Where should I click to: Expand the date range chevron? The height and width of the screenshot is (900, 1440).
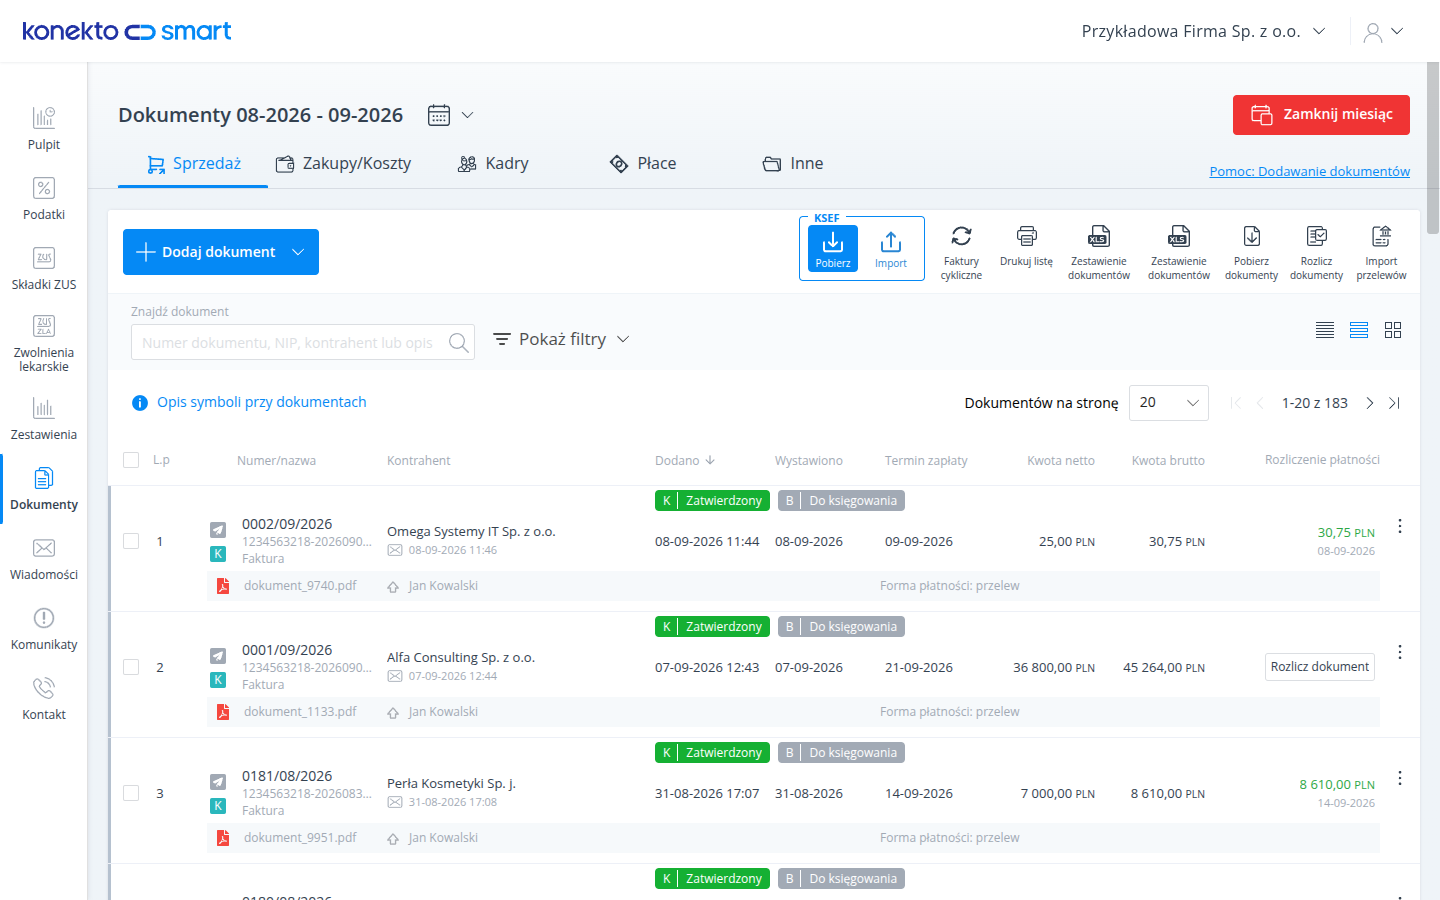(x=467, y=115)
